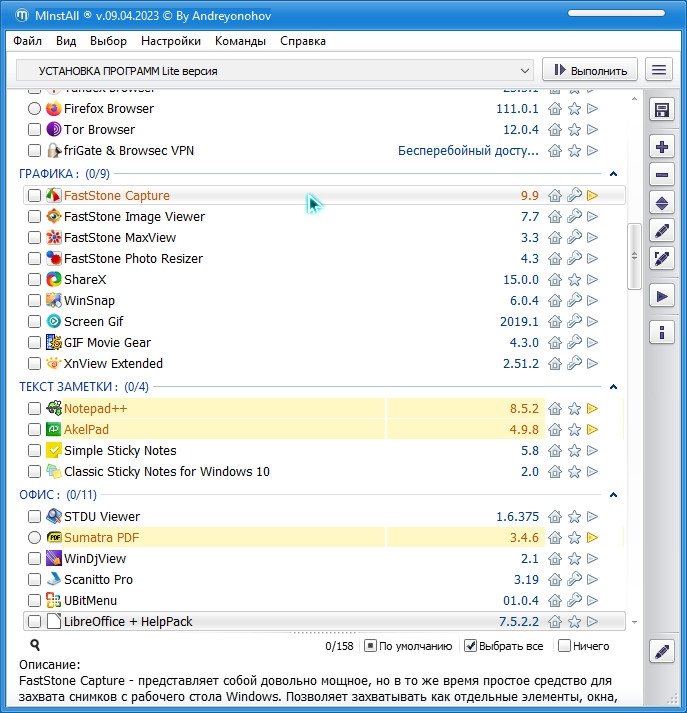The image size is (687, 713).
Task: Click play arrow on Screen Gif row
Action: coord(592,321)
